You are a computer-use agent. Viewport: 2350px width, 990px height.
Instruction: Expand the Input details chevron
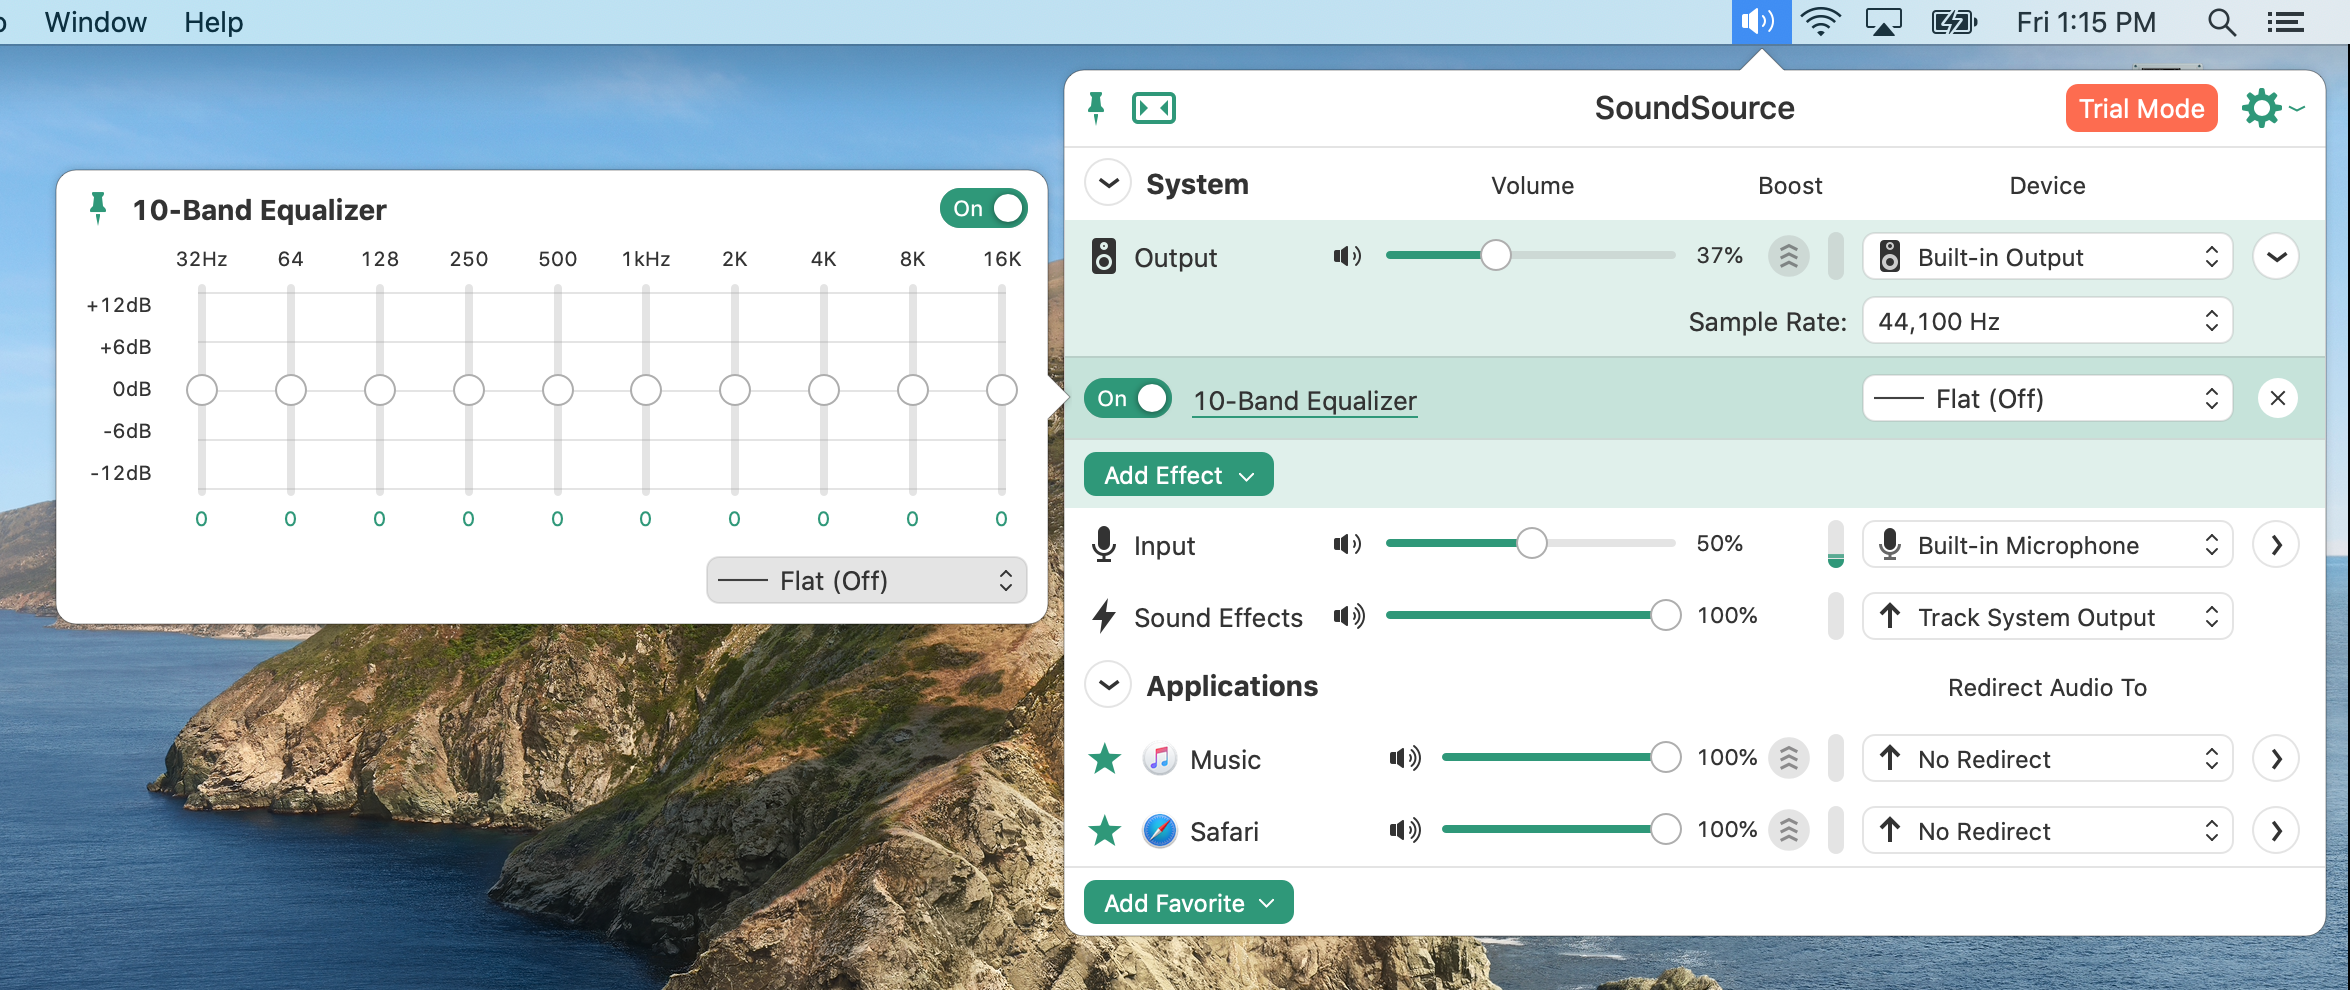coord(2276,545)
